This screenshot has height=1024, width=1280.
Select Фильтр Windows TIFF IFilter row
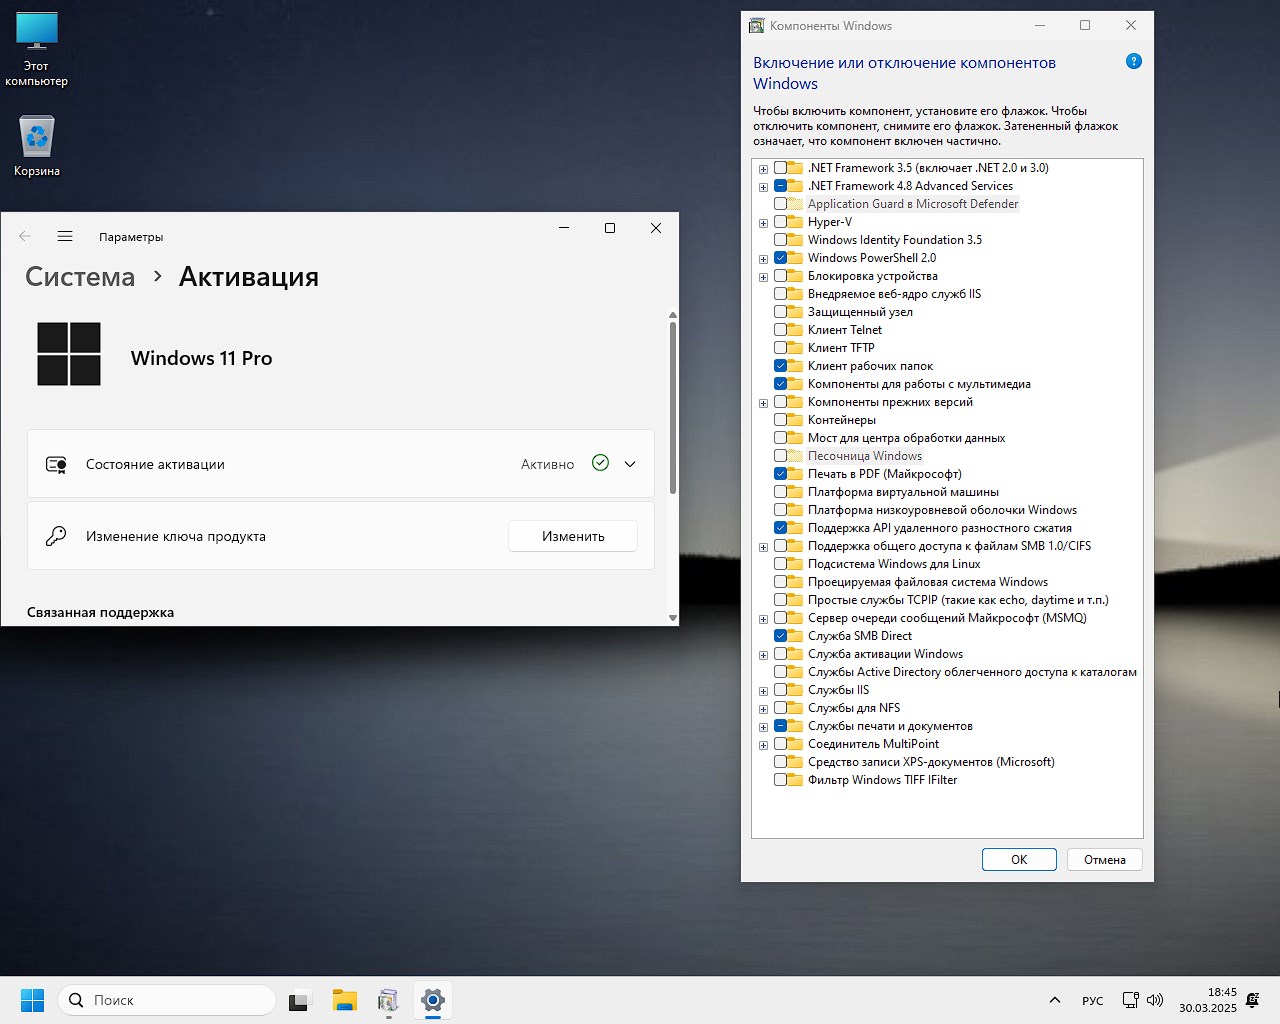(882, 780)
